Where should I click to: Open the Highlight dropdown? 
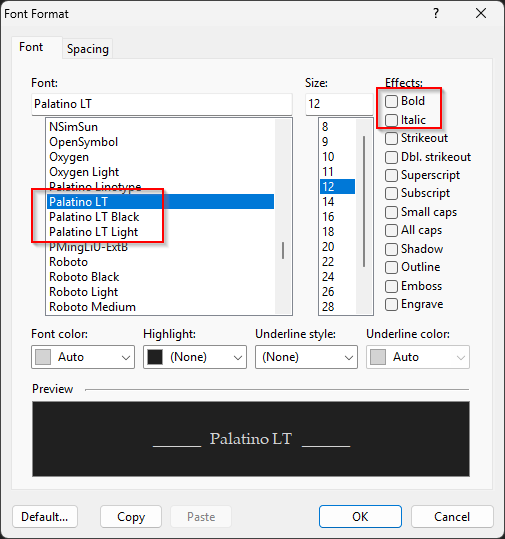point(195,357)
